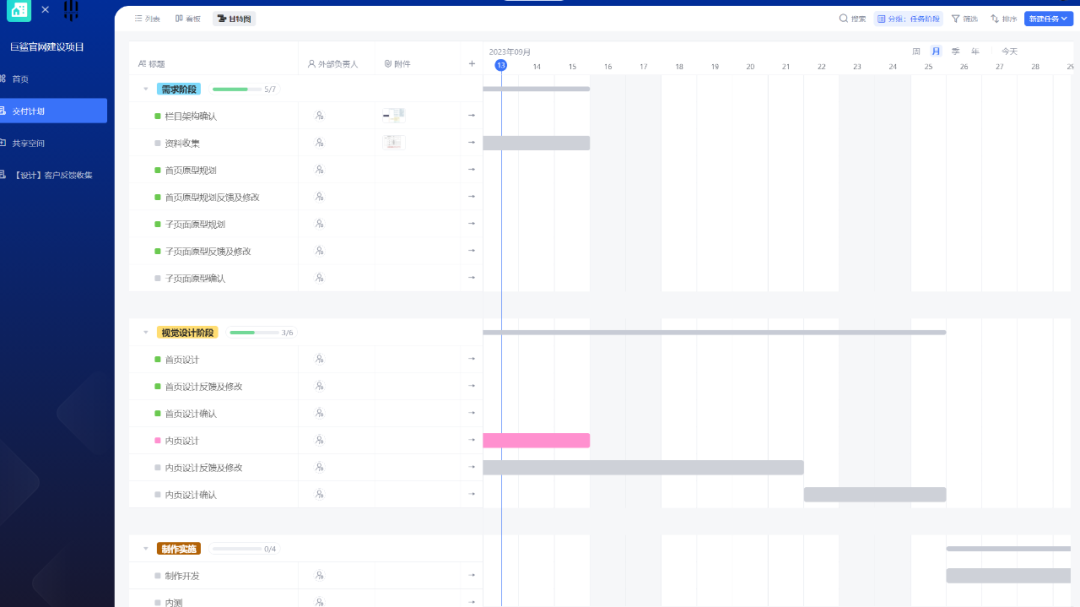This screenshot has height=607, width=1080.
Task: Switch timeline scale to 周
Action: pyautogui.click(x=916, y=51)
